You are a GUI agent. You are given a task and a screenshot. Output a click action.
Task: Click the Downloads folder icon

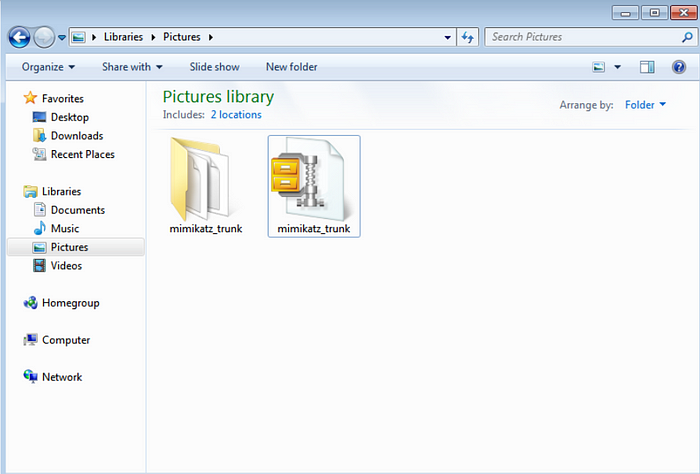click(x=39, y=135)
